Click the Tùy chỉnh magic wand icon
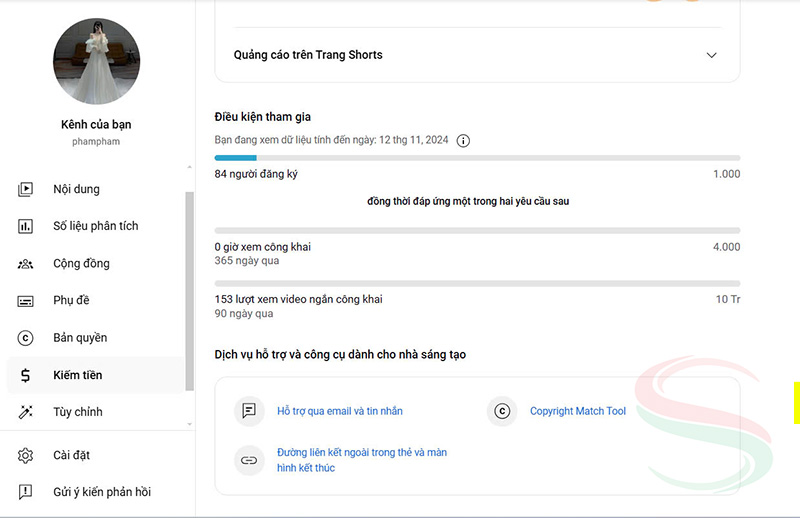Viewport: 800px width, 518px height. [25, 412]
